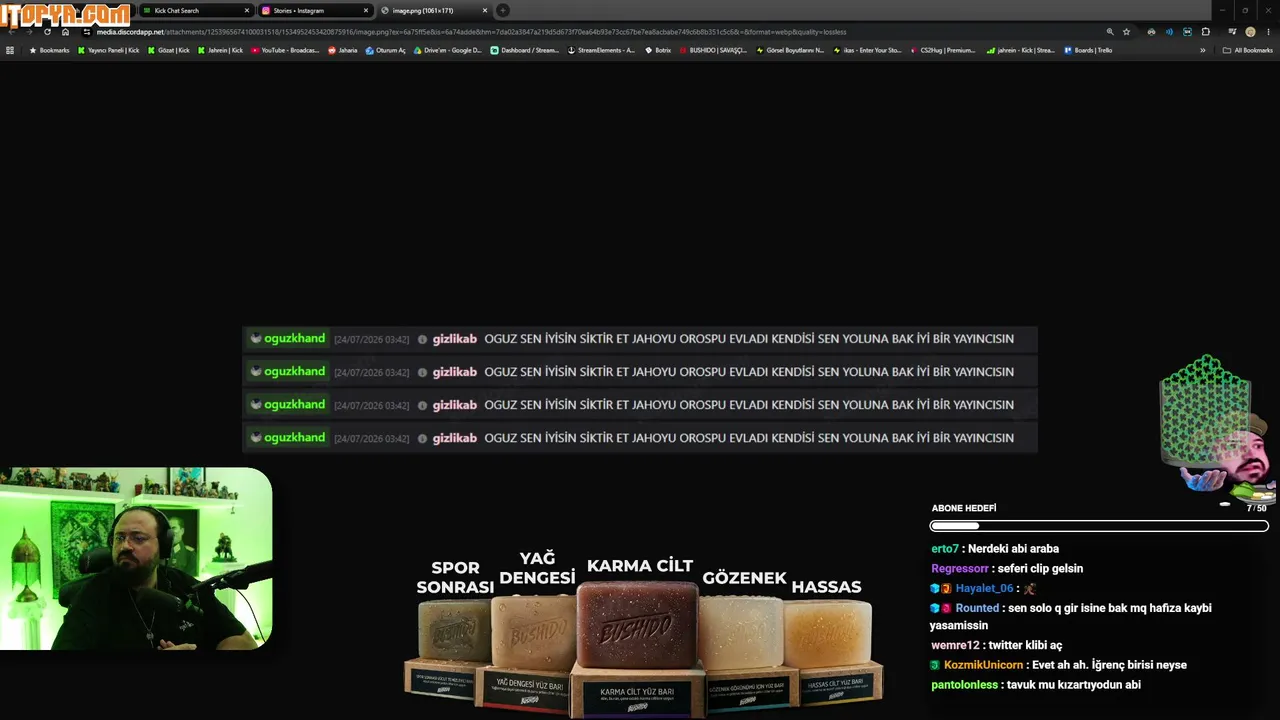This screenshot has height=720, width=1280.
Task: Open the BUSHIDO | SAVAŞÇI... bookmark
Action: coord(713,50)
